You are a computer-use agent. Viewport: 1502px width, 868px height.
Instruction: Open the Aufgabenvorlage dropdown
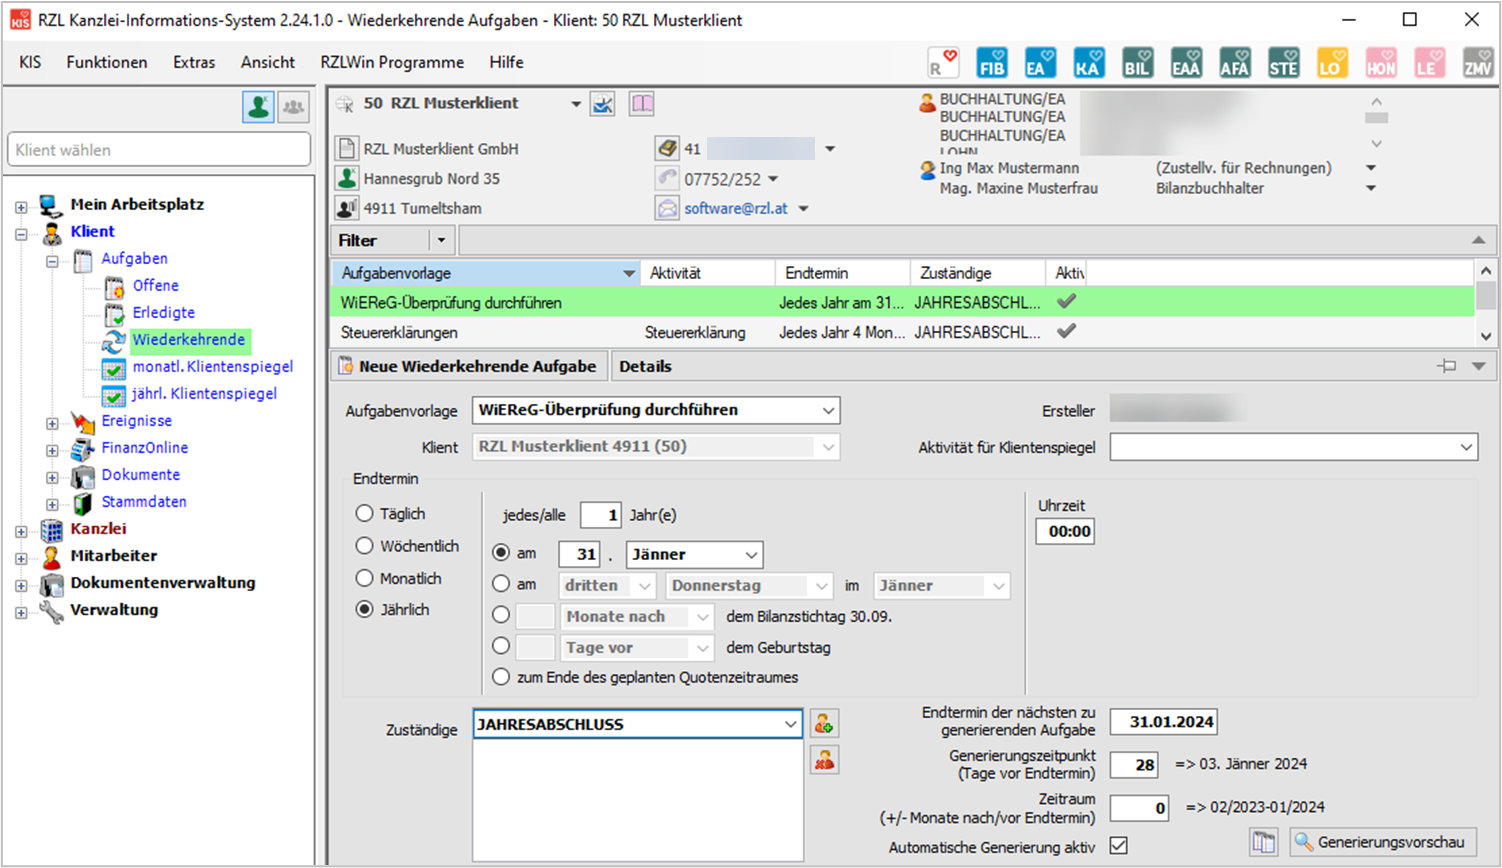point(828,410)
